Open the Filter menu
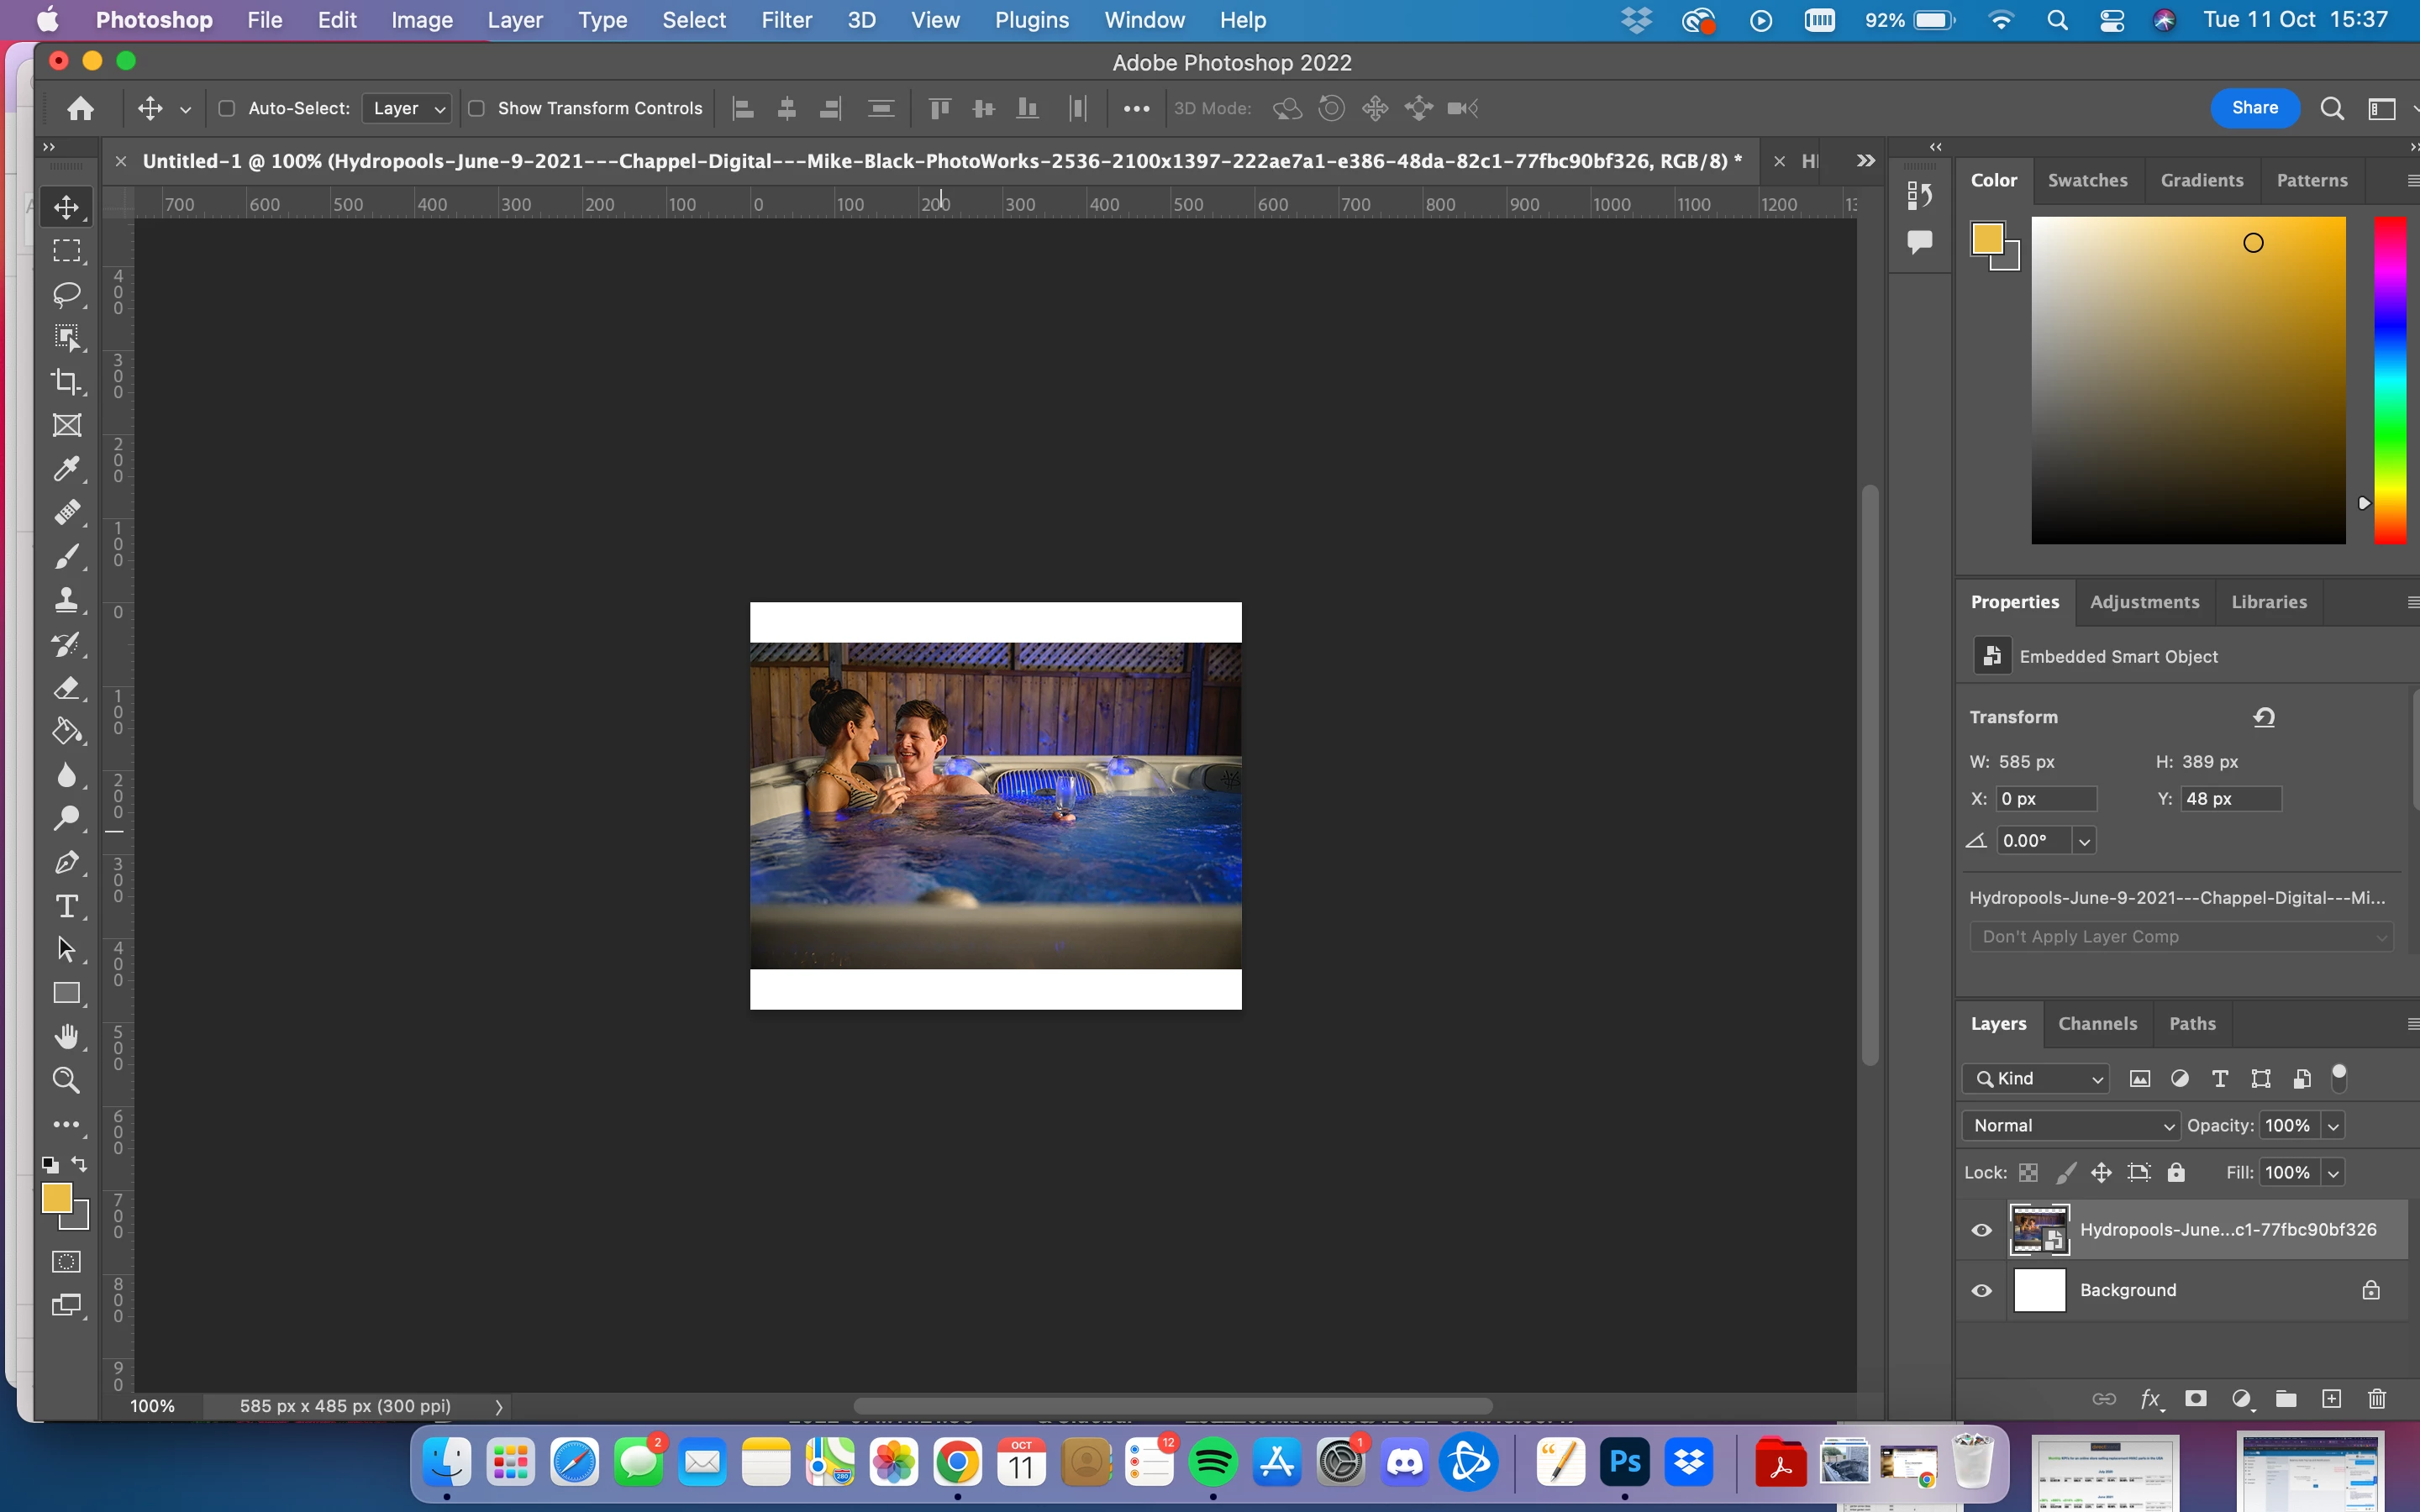The width and height of the screenshot is (2420, 1512). pyautogui.click(x=786, y=20)
